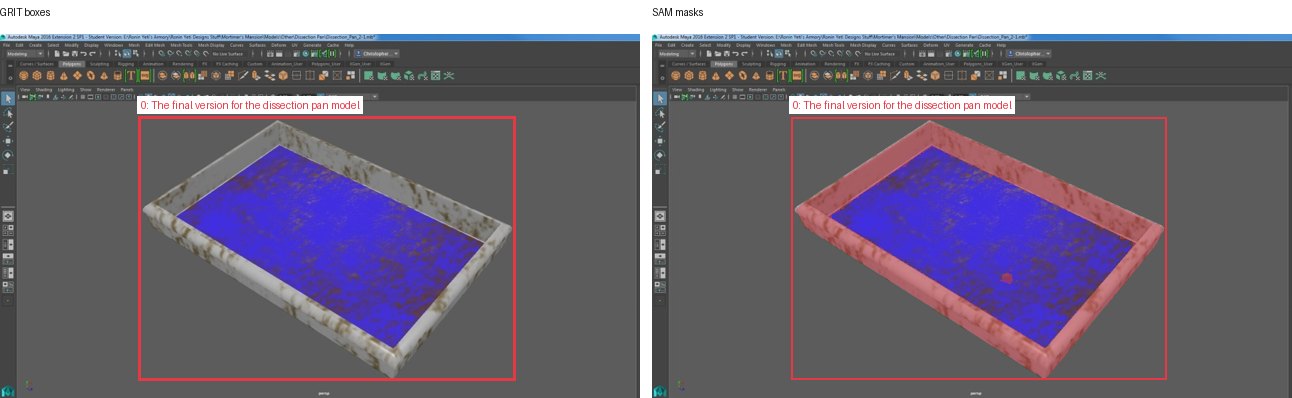Click polygon cube shelf icon in GRIT boxes window

pos(37,76)
